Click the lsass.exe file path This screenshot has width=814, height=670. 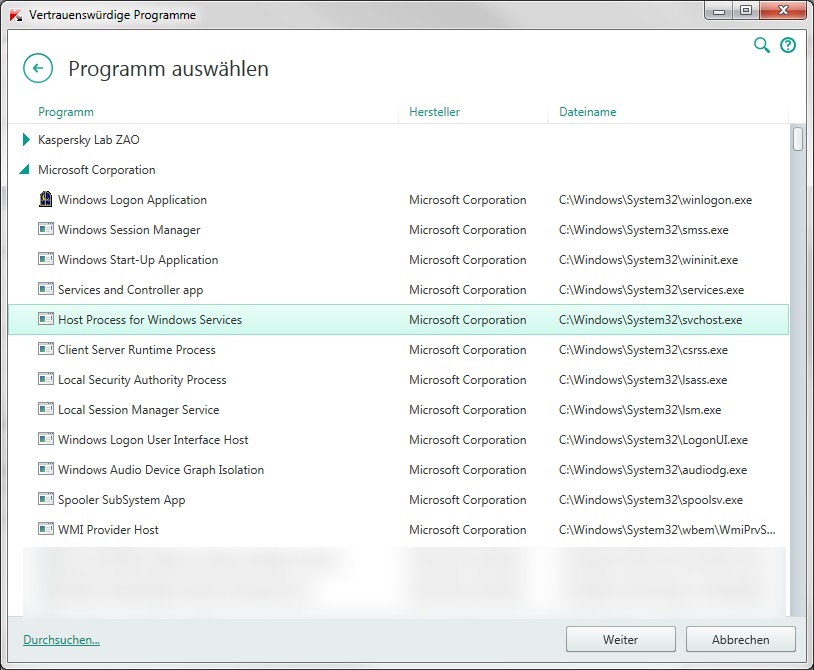click(643, 380)
